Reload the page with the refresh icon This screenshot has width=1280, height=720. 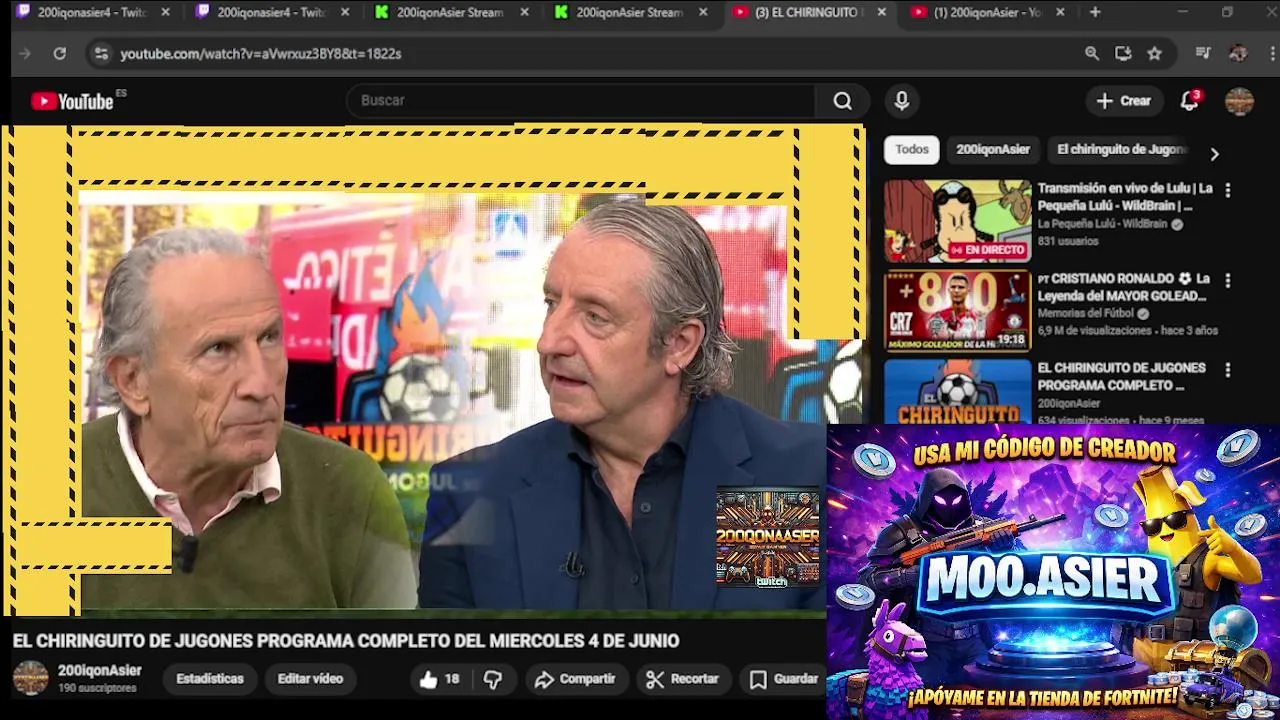[x=60, y=54]
